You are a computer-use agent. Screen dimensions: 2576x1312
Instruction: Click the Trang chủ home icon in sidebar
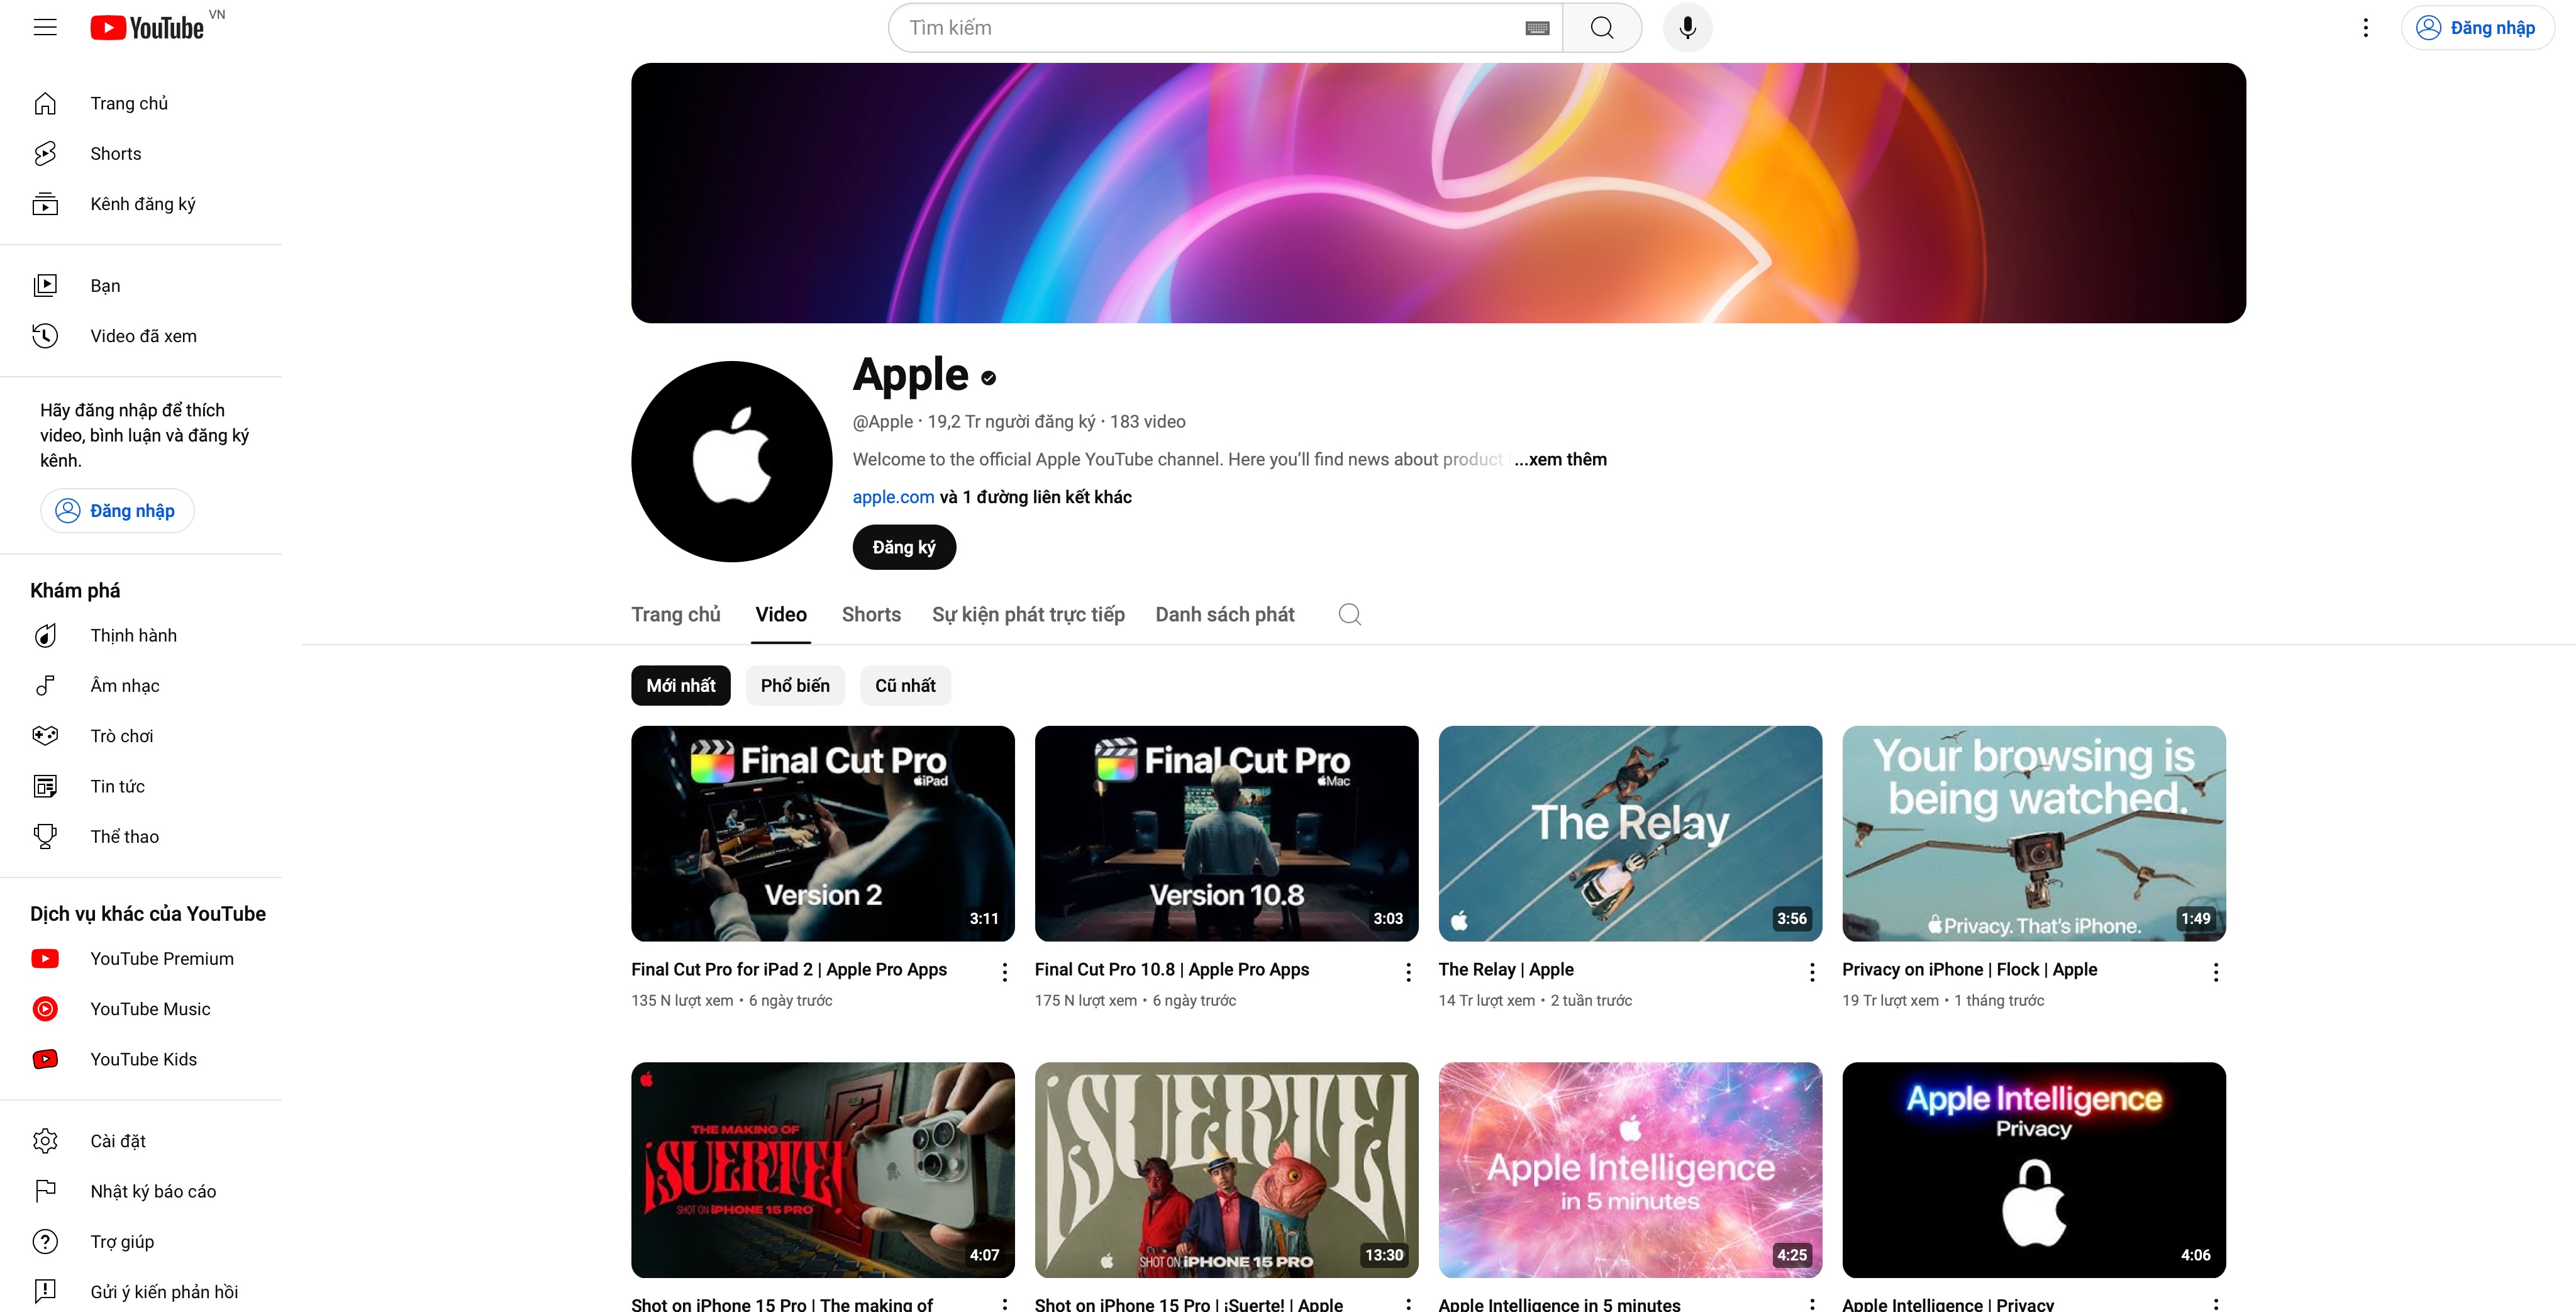[45, 103]
